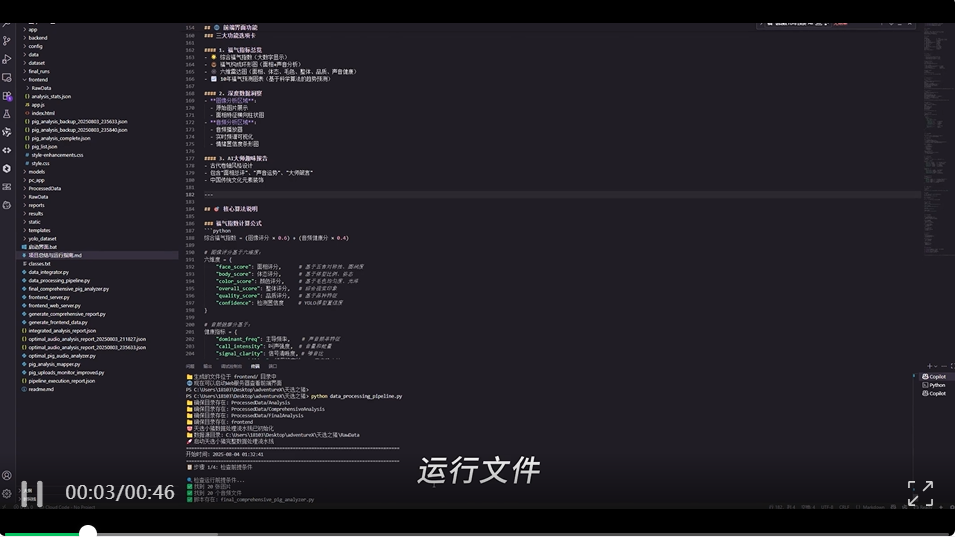
Task: Click the video player pause button
Action: (32, 493)
